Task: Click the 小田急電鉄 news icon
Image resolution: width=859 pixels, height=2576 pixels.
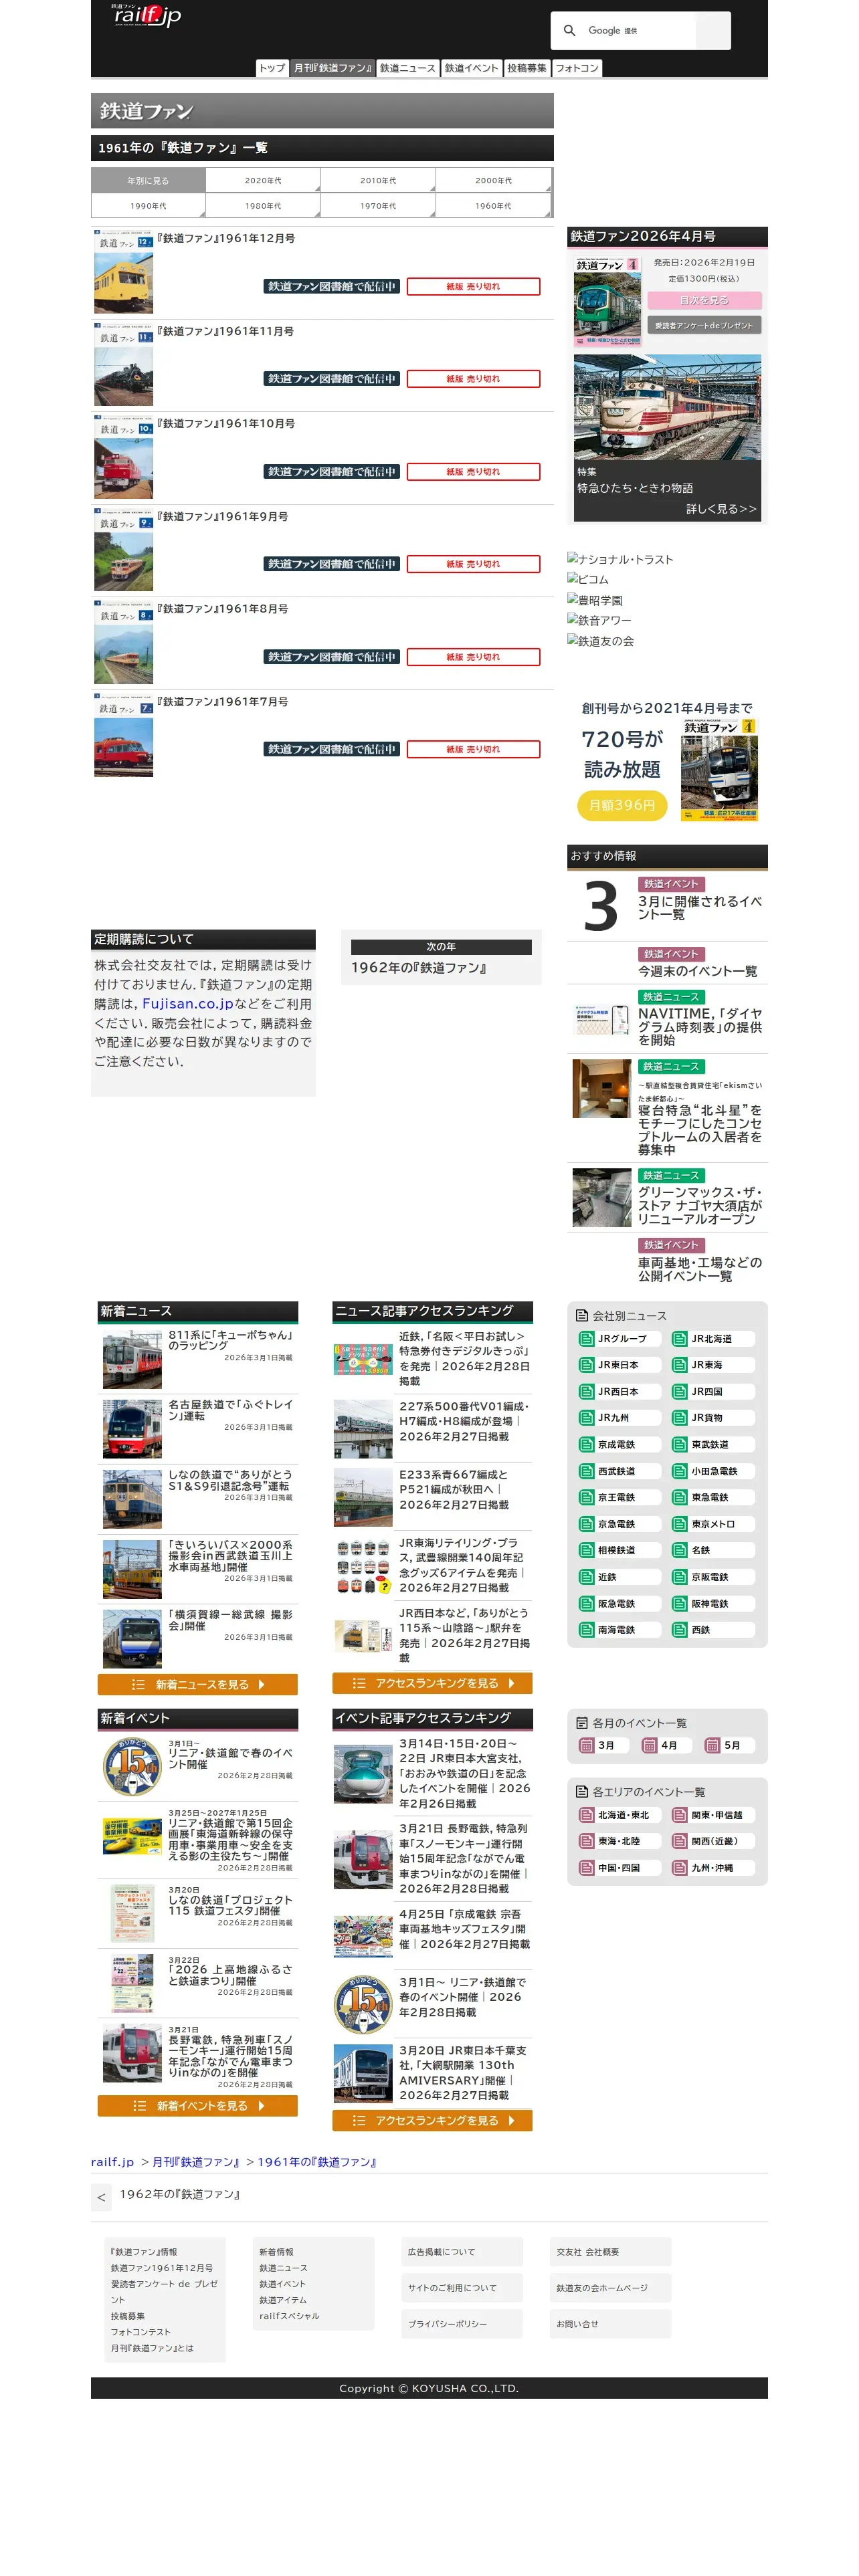Action: coord(680,1471)
